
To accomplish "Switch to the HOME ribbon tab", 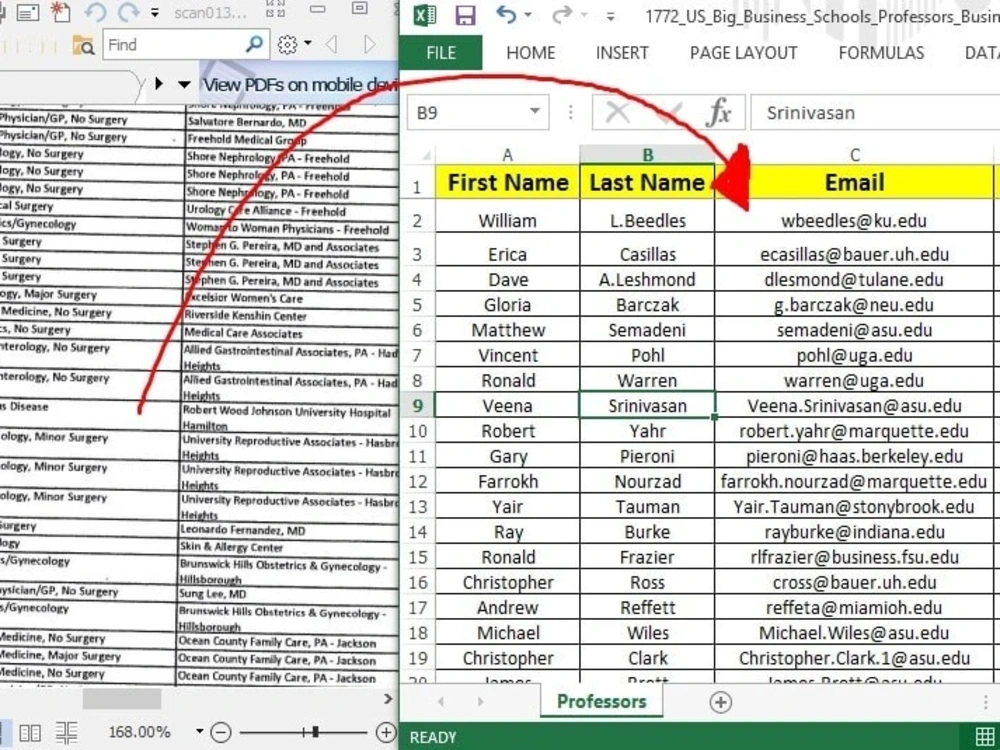I will pyautogui.click(x=531, y=53).
